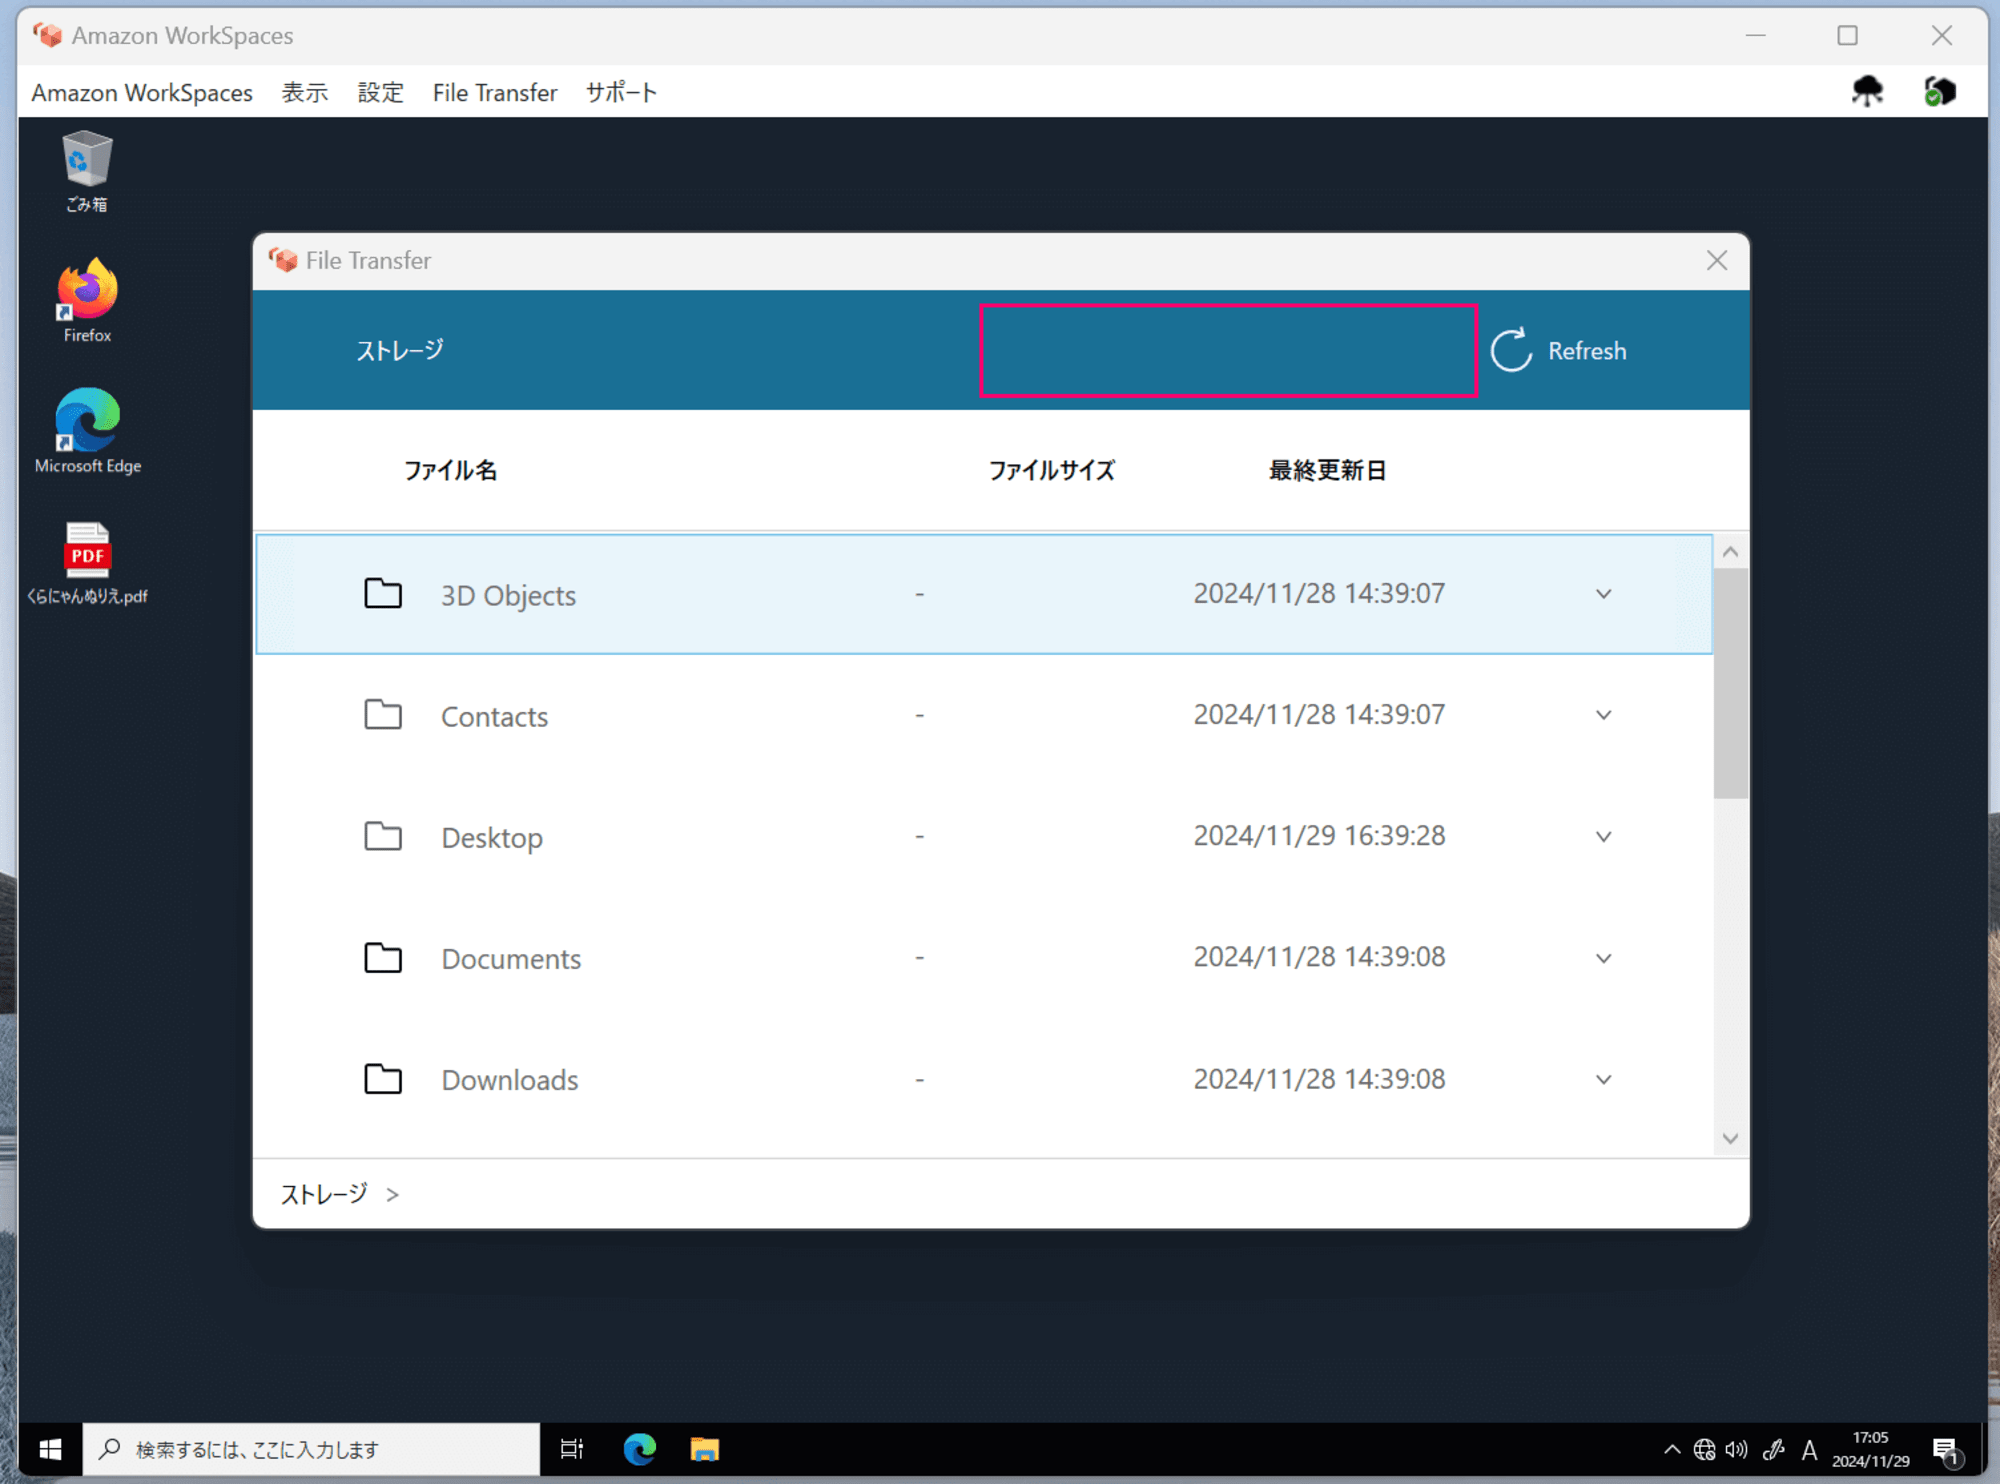
Task: Click the WorkSpaces green-check status icon
Action: tap(1939, 91)
